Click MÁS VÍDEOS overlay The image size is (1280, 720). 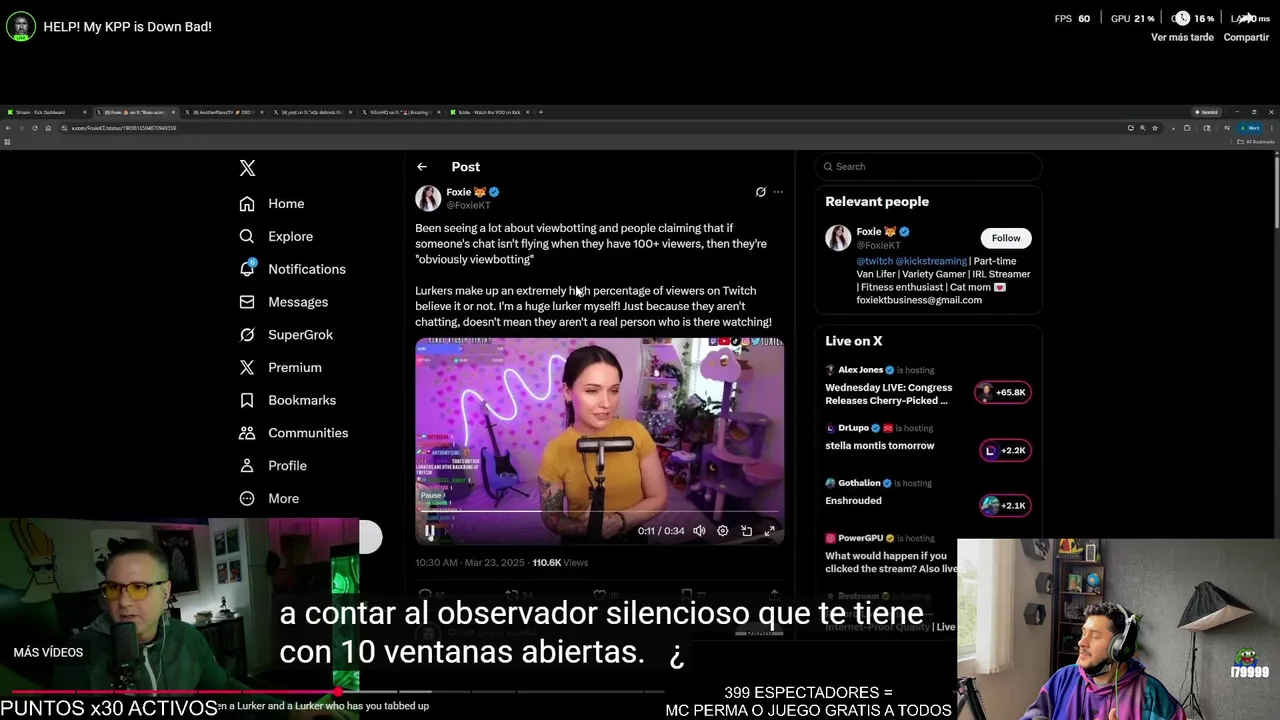click(x=48, y=652)
